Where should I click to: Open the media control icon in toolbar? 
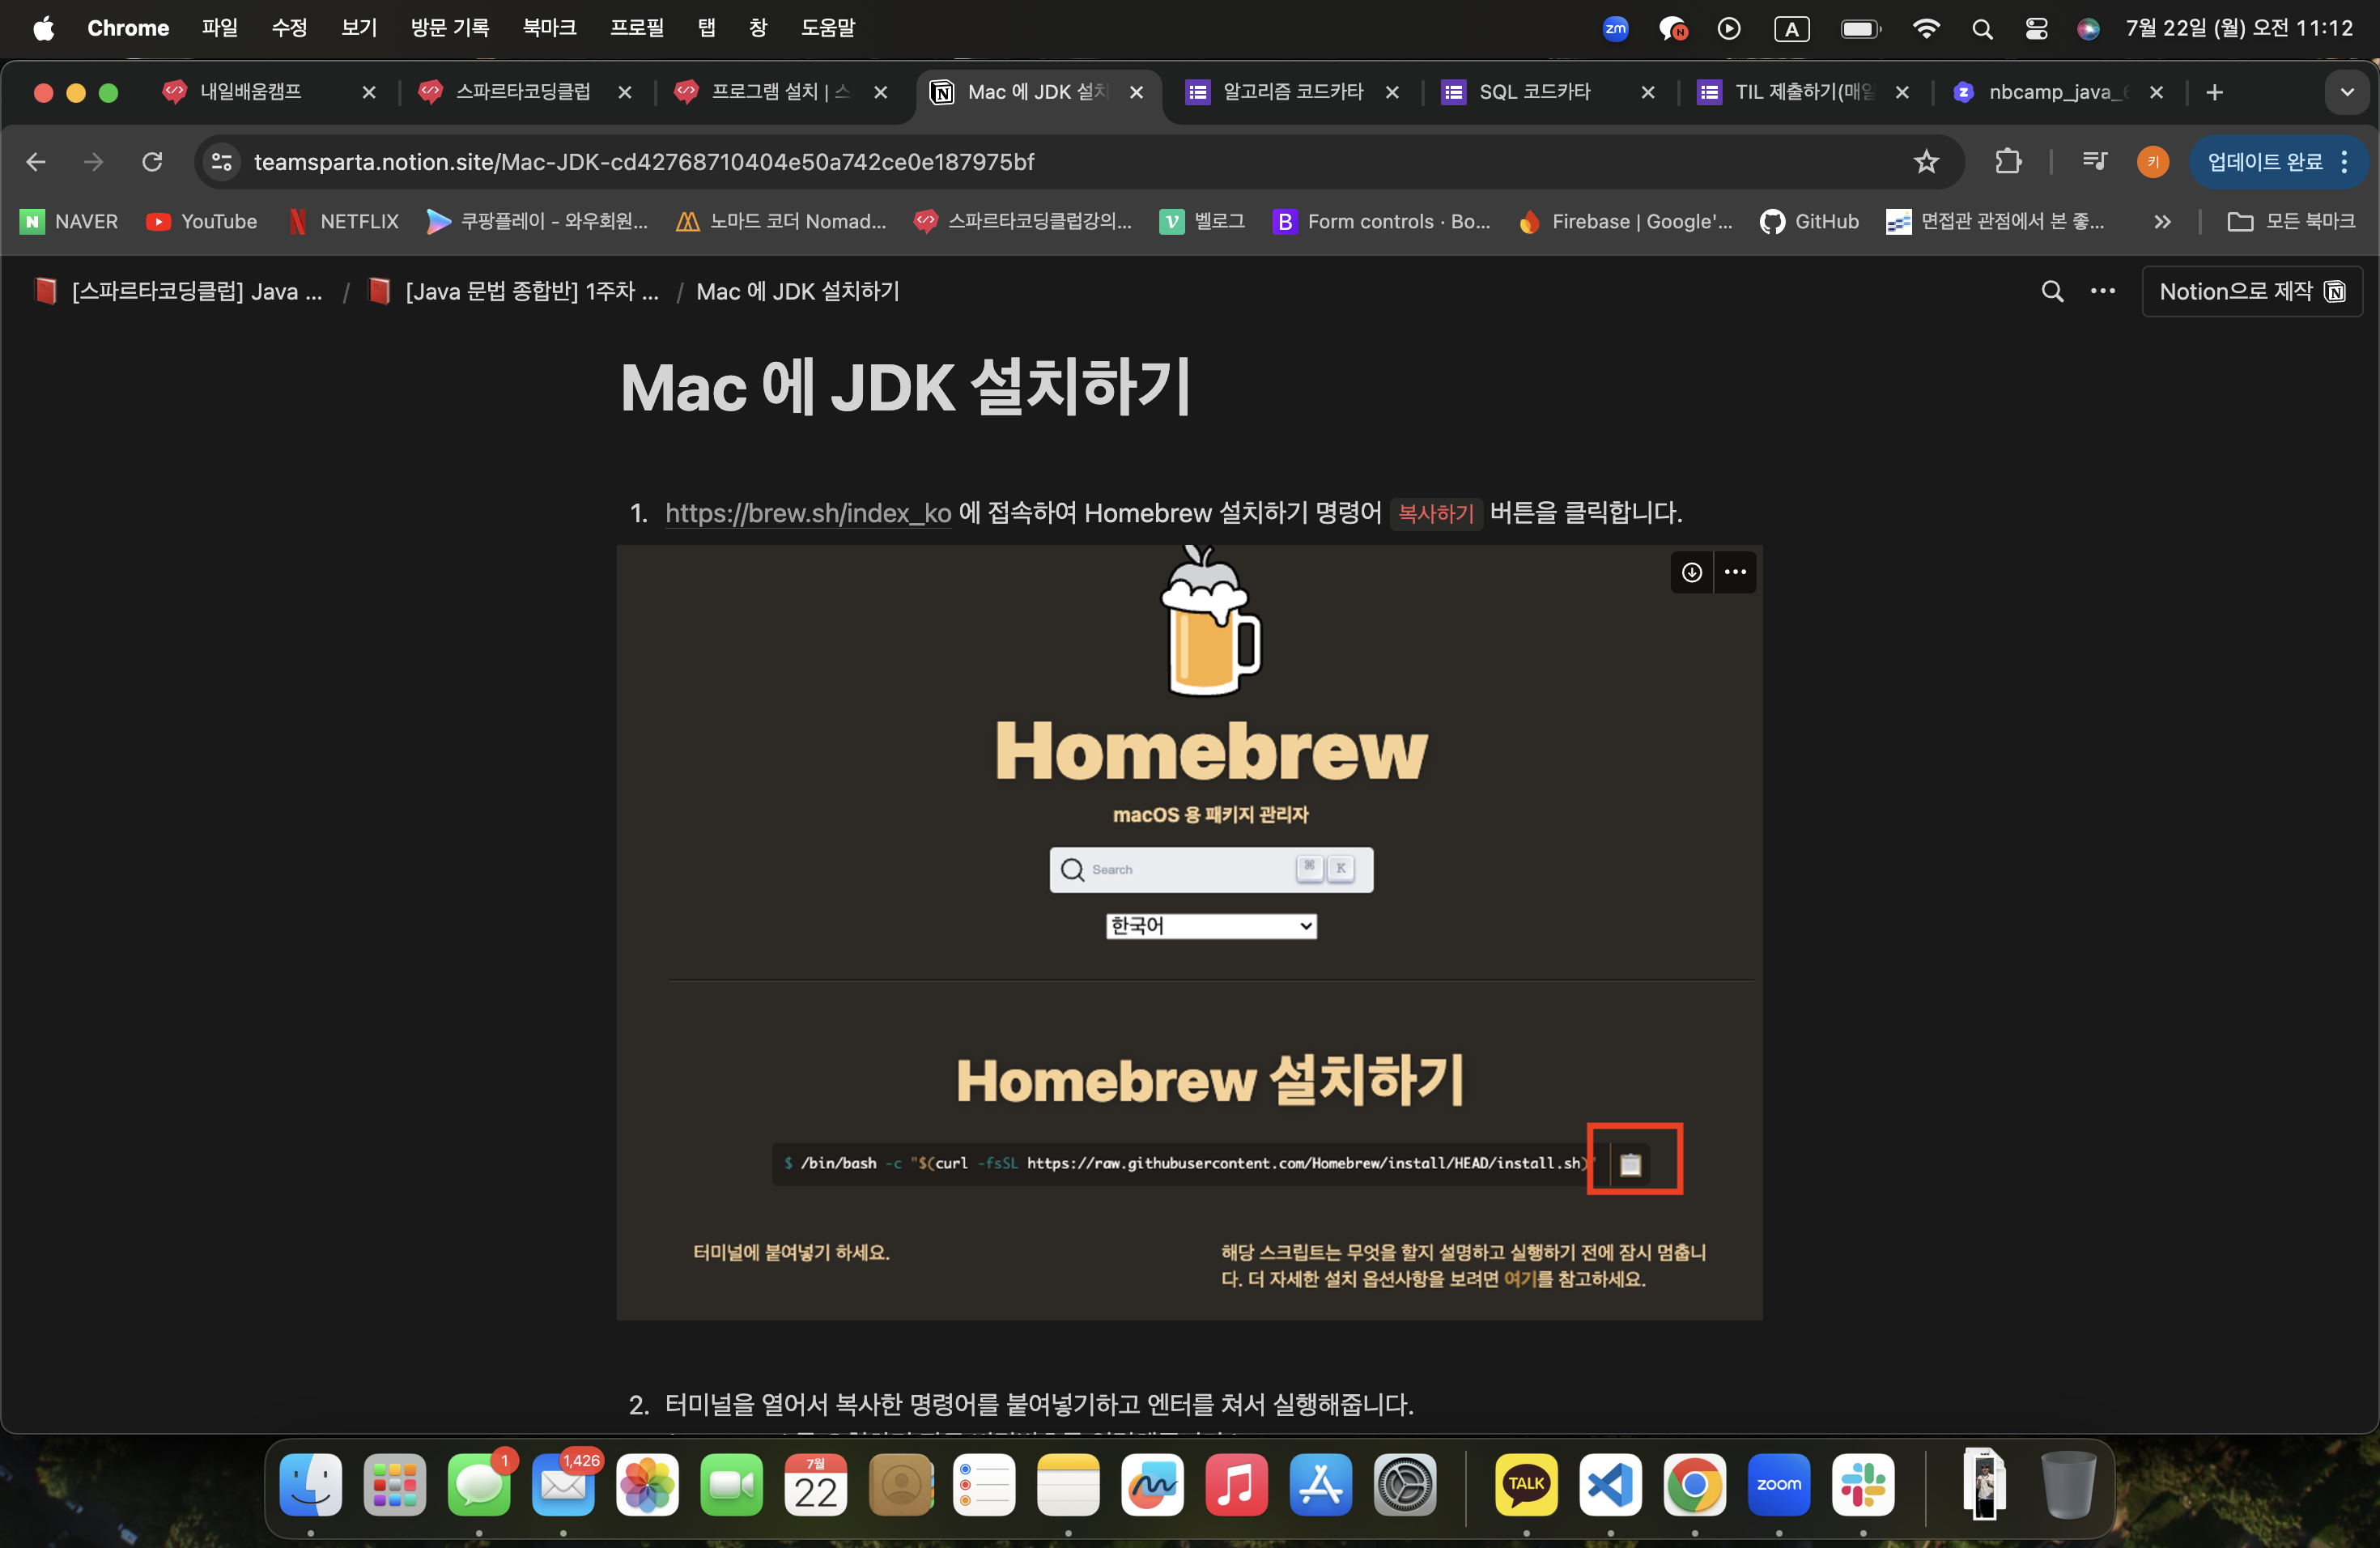[2094, 161]
